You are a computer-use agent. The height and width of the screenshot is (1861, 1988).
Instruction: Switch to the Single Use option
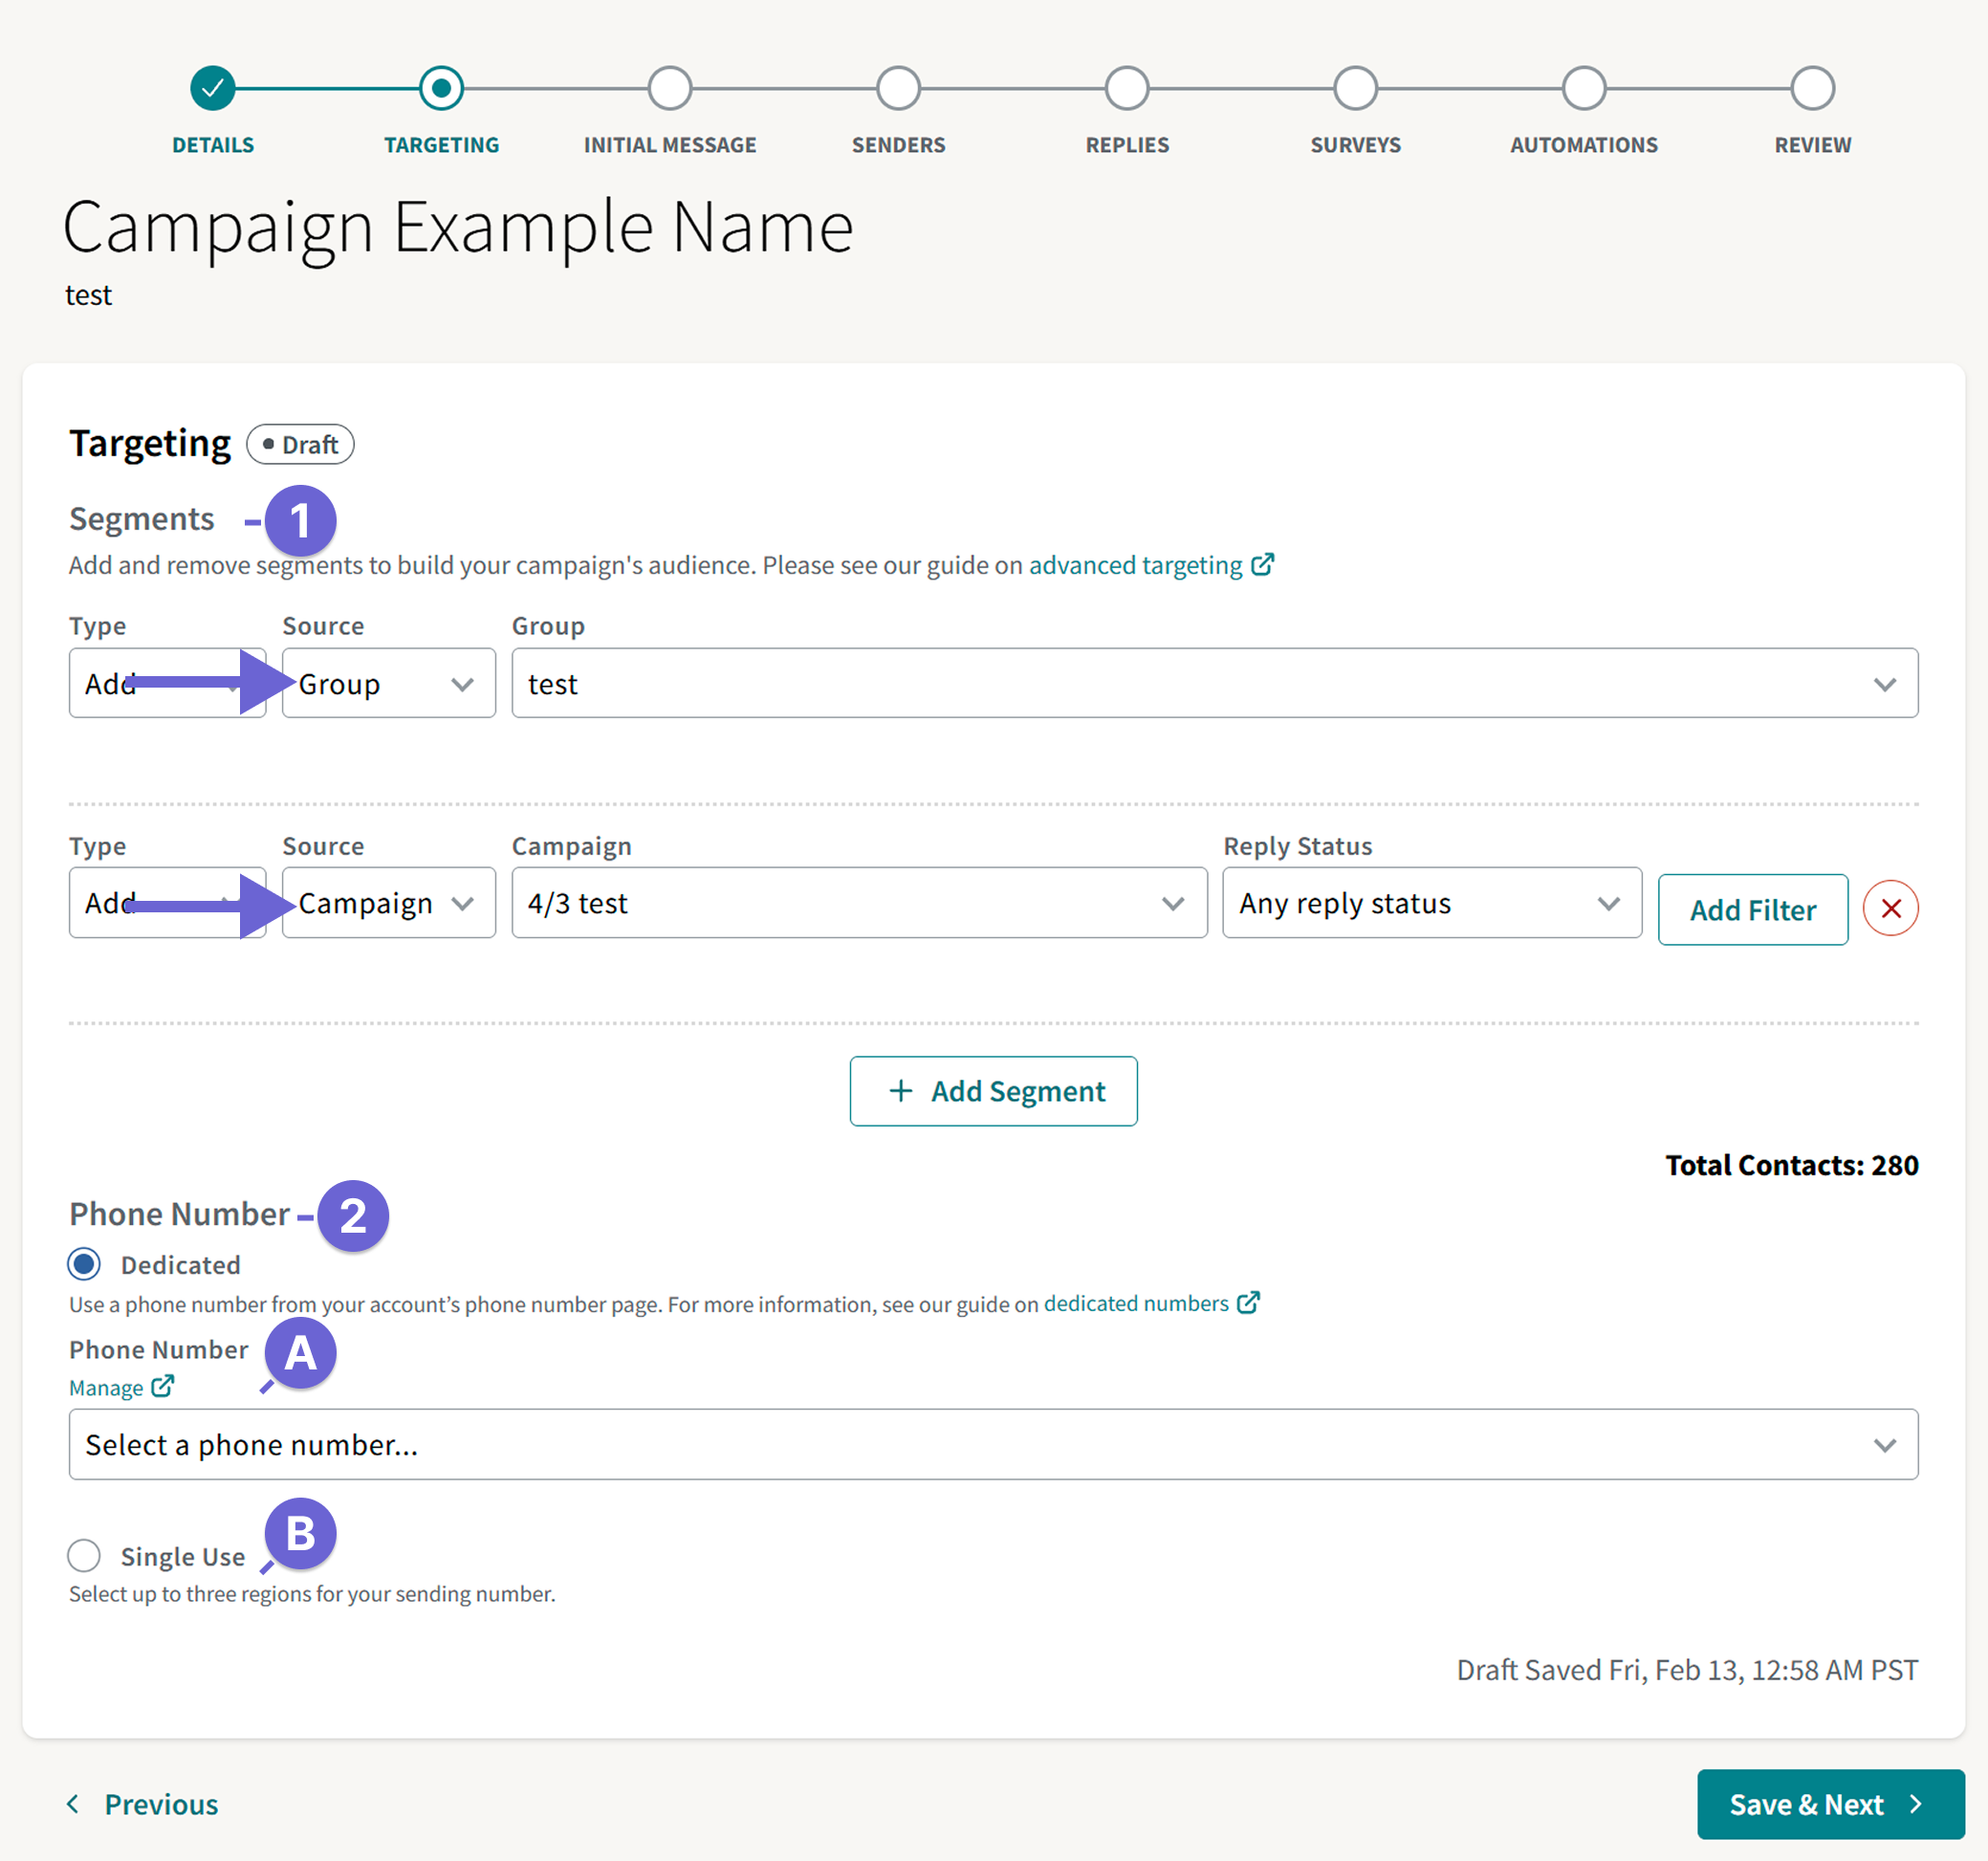point(84,1555)
